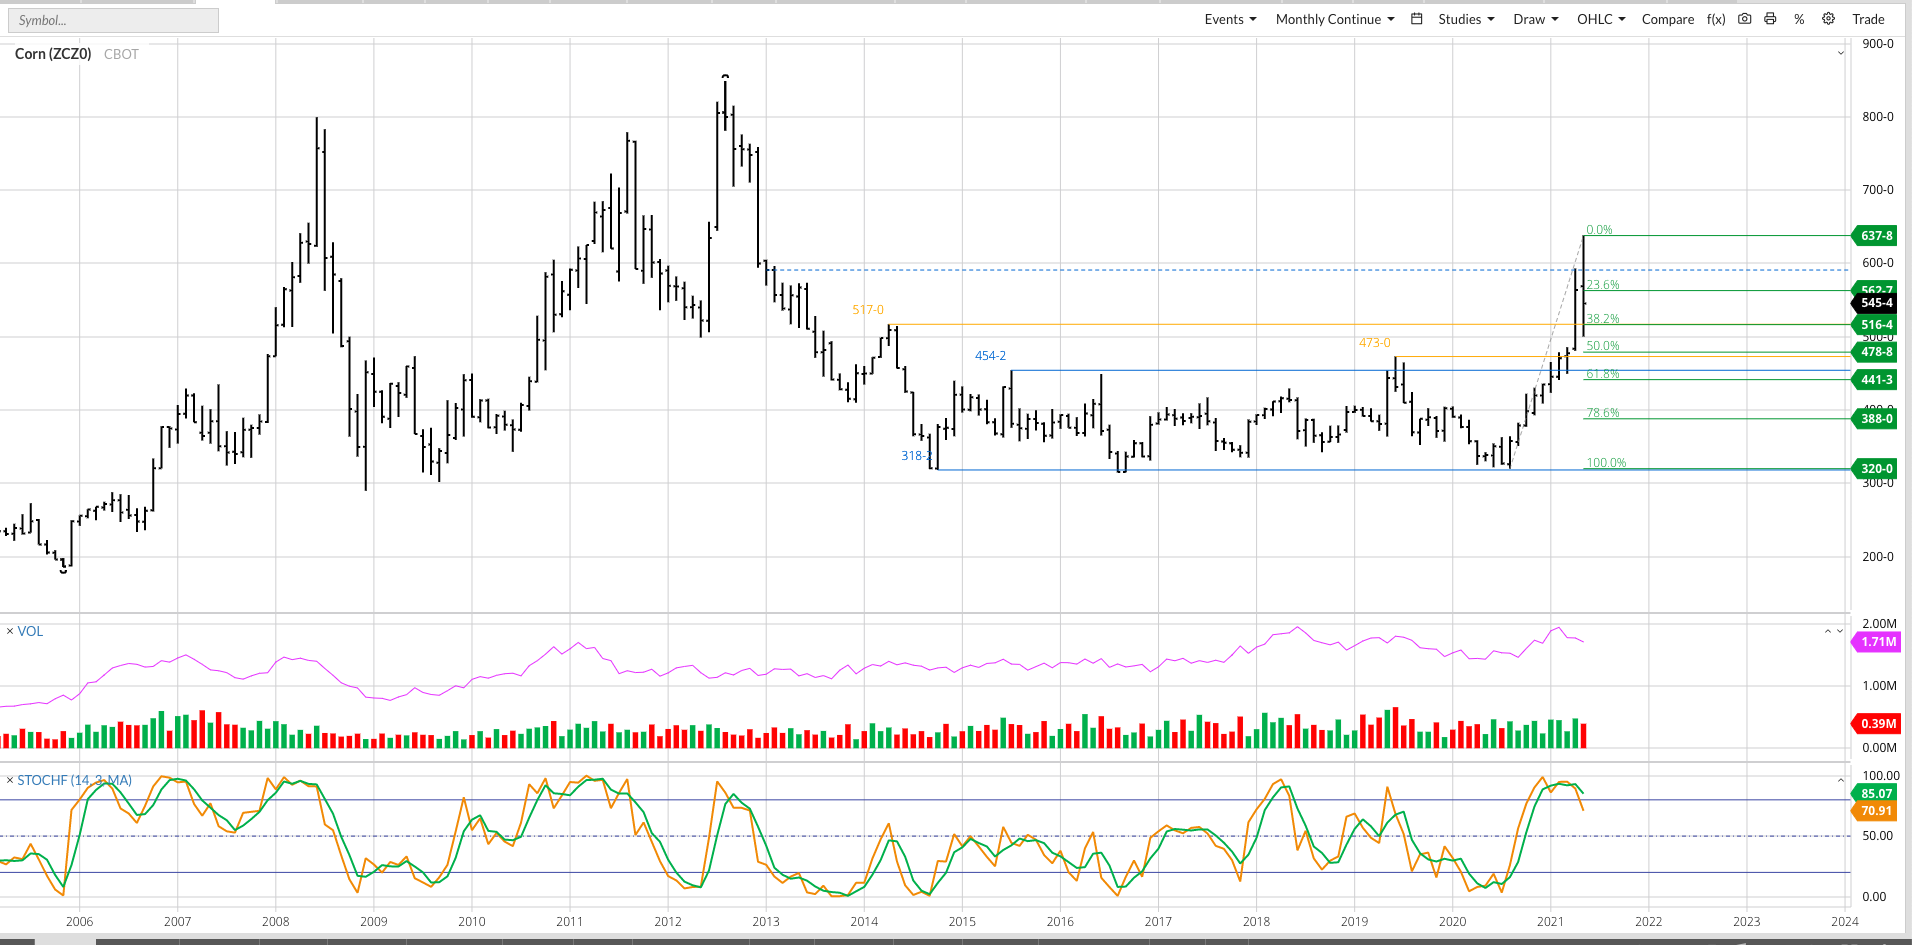Open the Monthly Continue period dropdown
This screenshot has width=1912, height=945.
click(1334, 19)
